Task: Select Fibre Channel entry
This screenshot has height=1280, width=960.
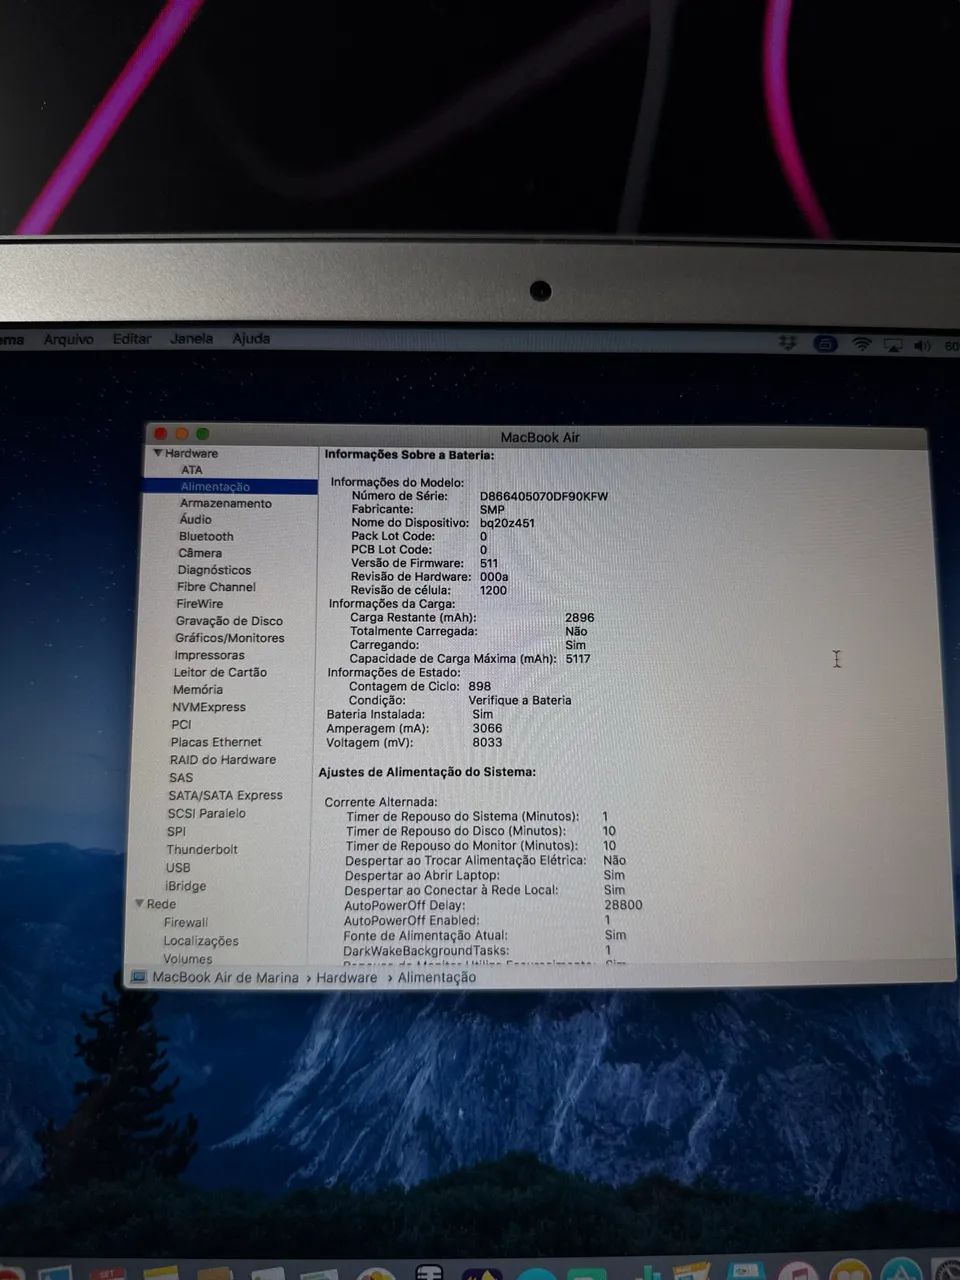Action: pos(216,587)
